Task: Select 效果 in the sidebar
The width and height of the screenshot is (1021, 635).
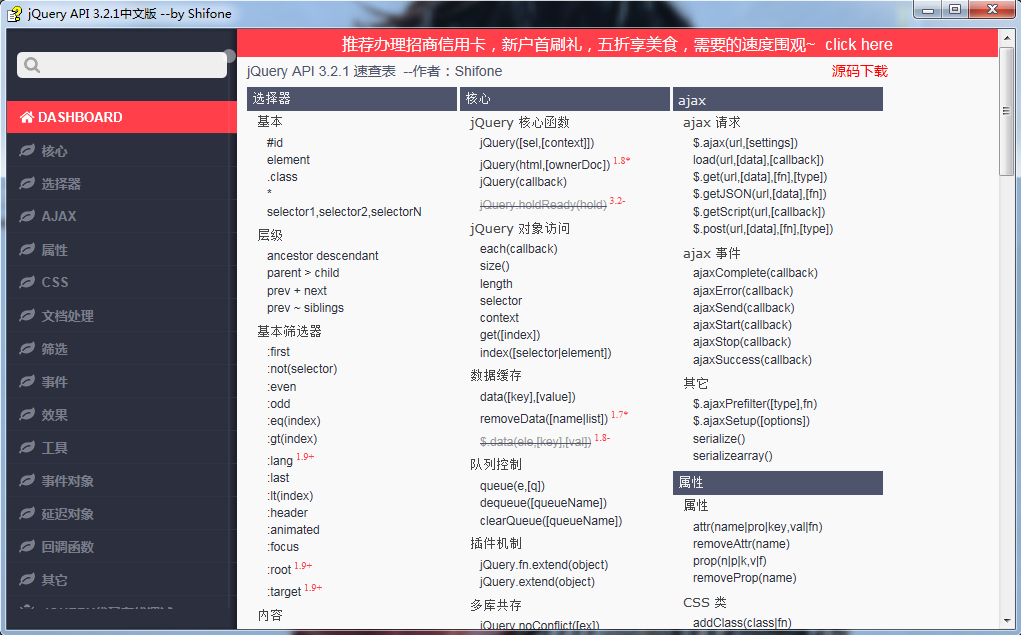Action: (x=55, y=415)
